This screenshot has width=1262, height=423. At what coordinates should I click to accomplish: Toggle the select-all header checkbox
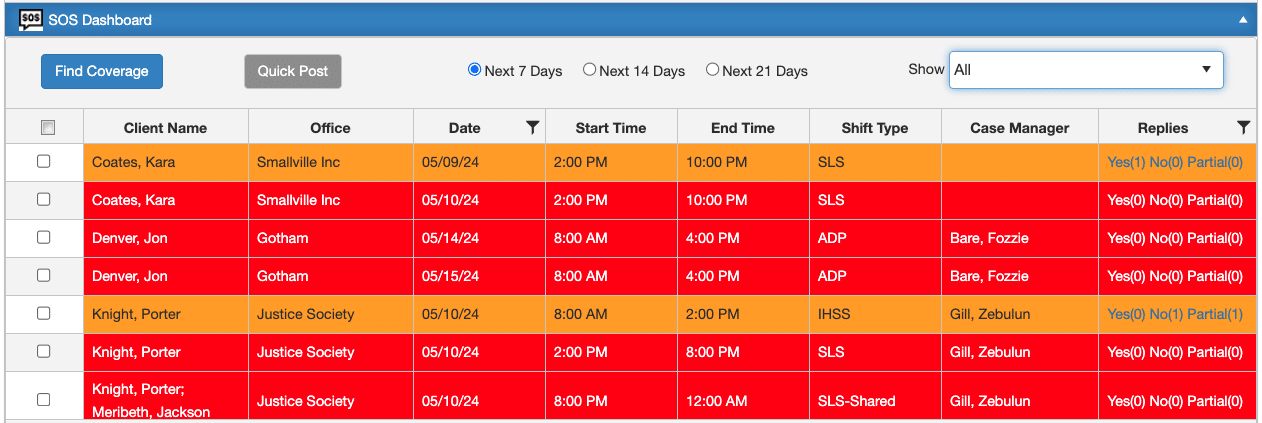[x=47, y=128]
